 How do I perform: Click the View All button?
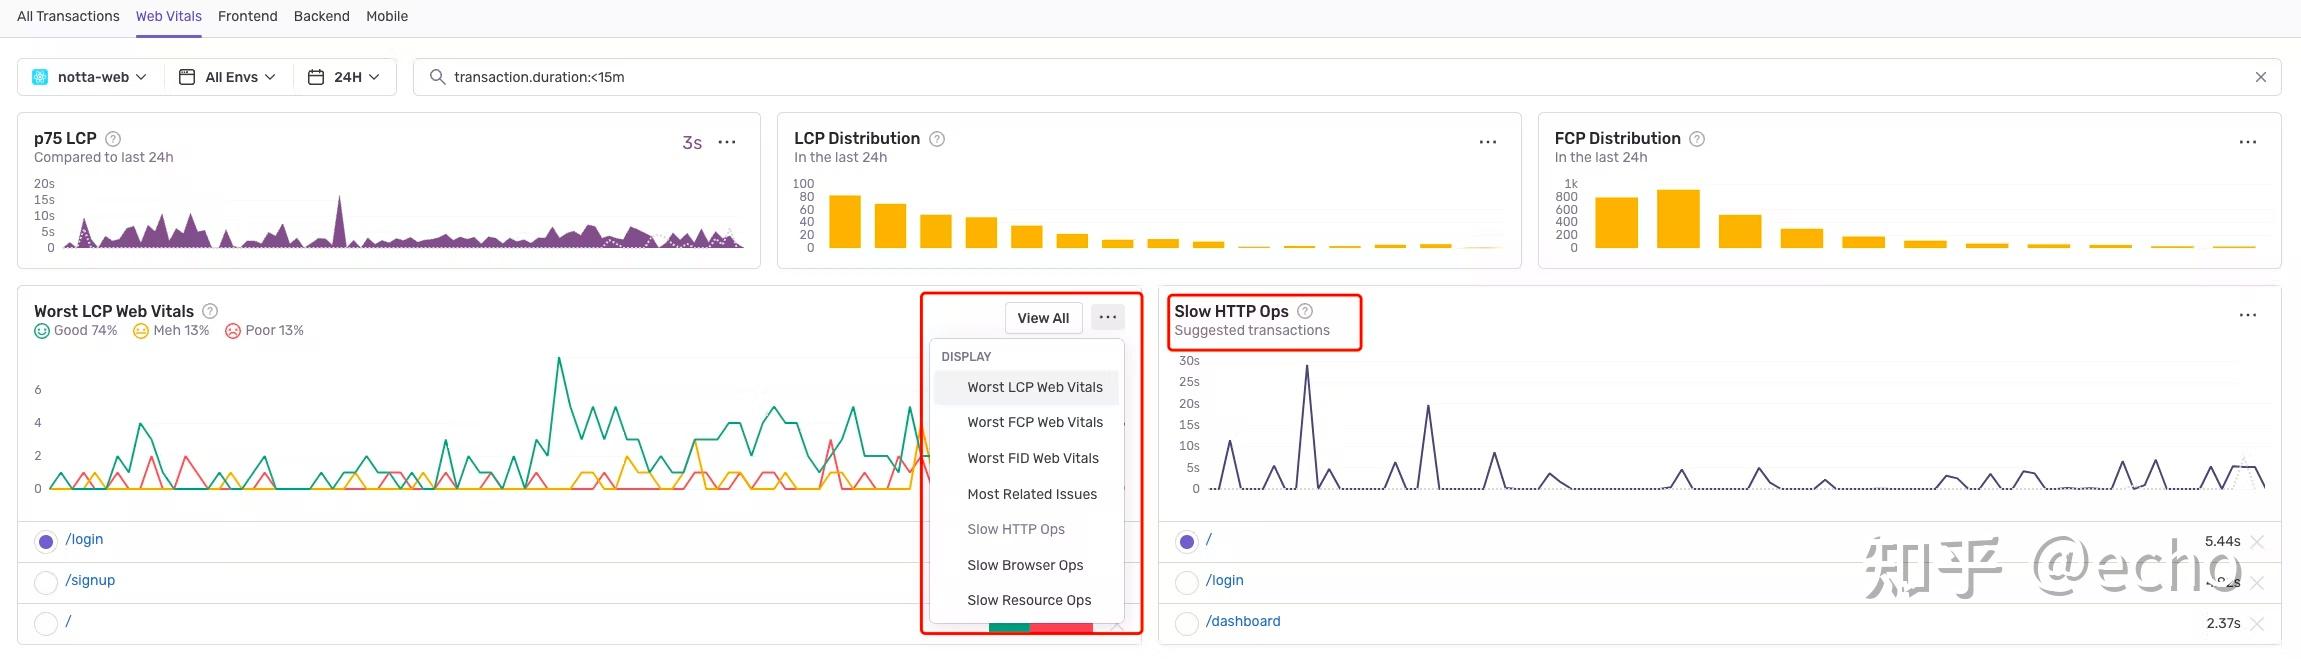tap(1043, 318)
